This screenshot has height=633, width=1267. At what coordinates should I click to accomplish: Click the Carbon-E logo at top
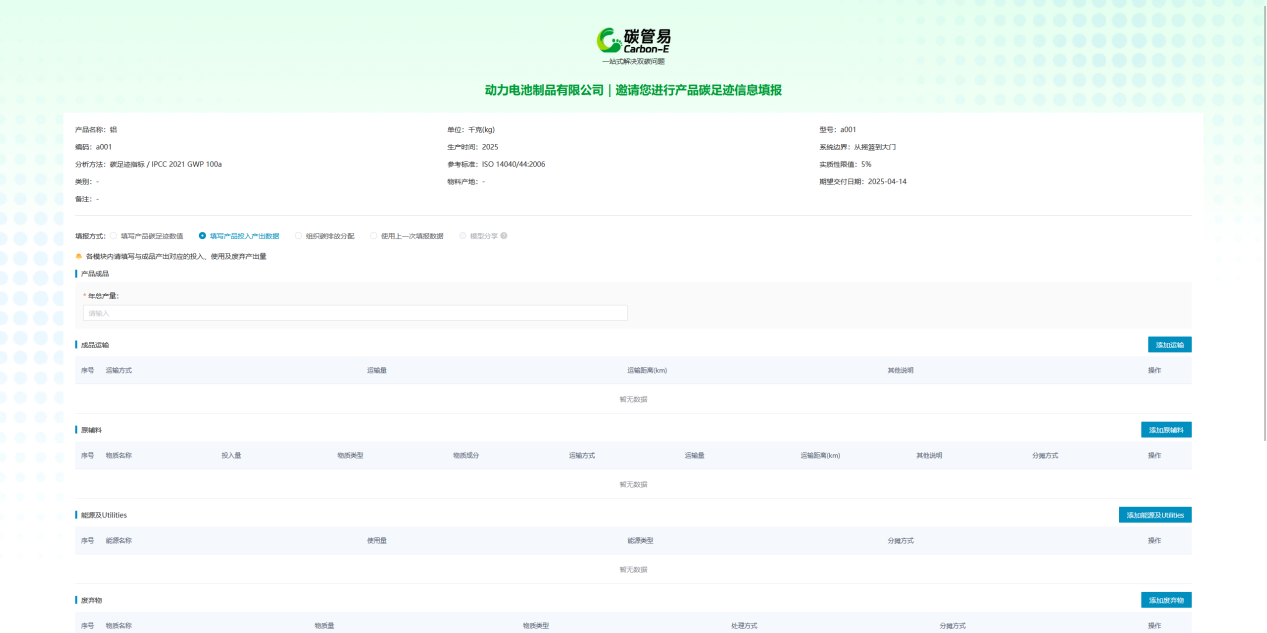[x=633, y=42]
